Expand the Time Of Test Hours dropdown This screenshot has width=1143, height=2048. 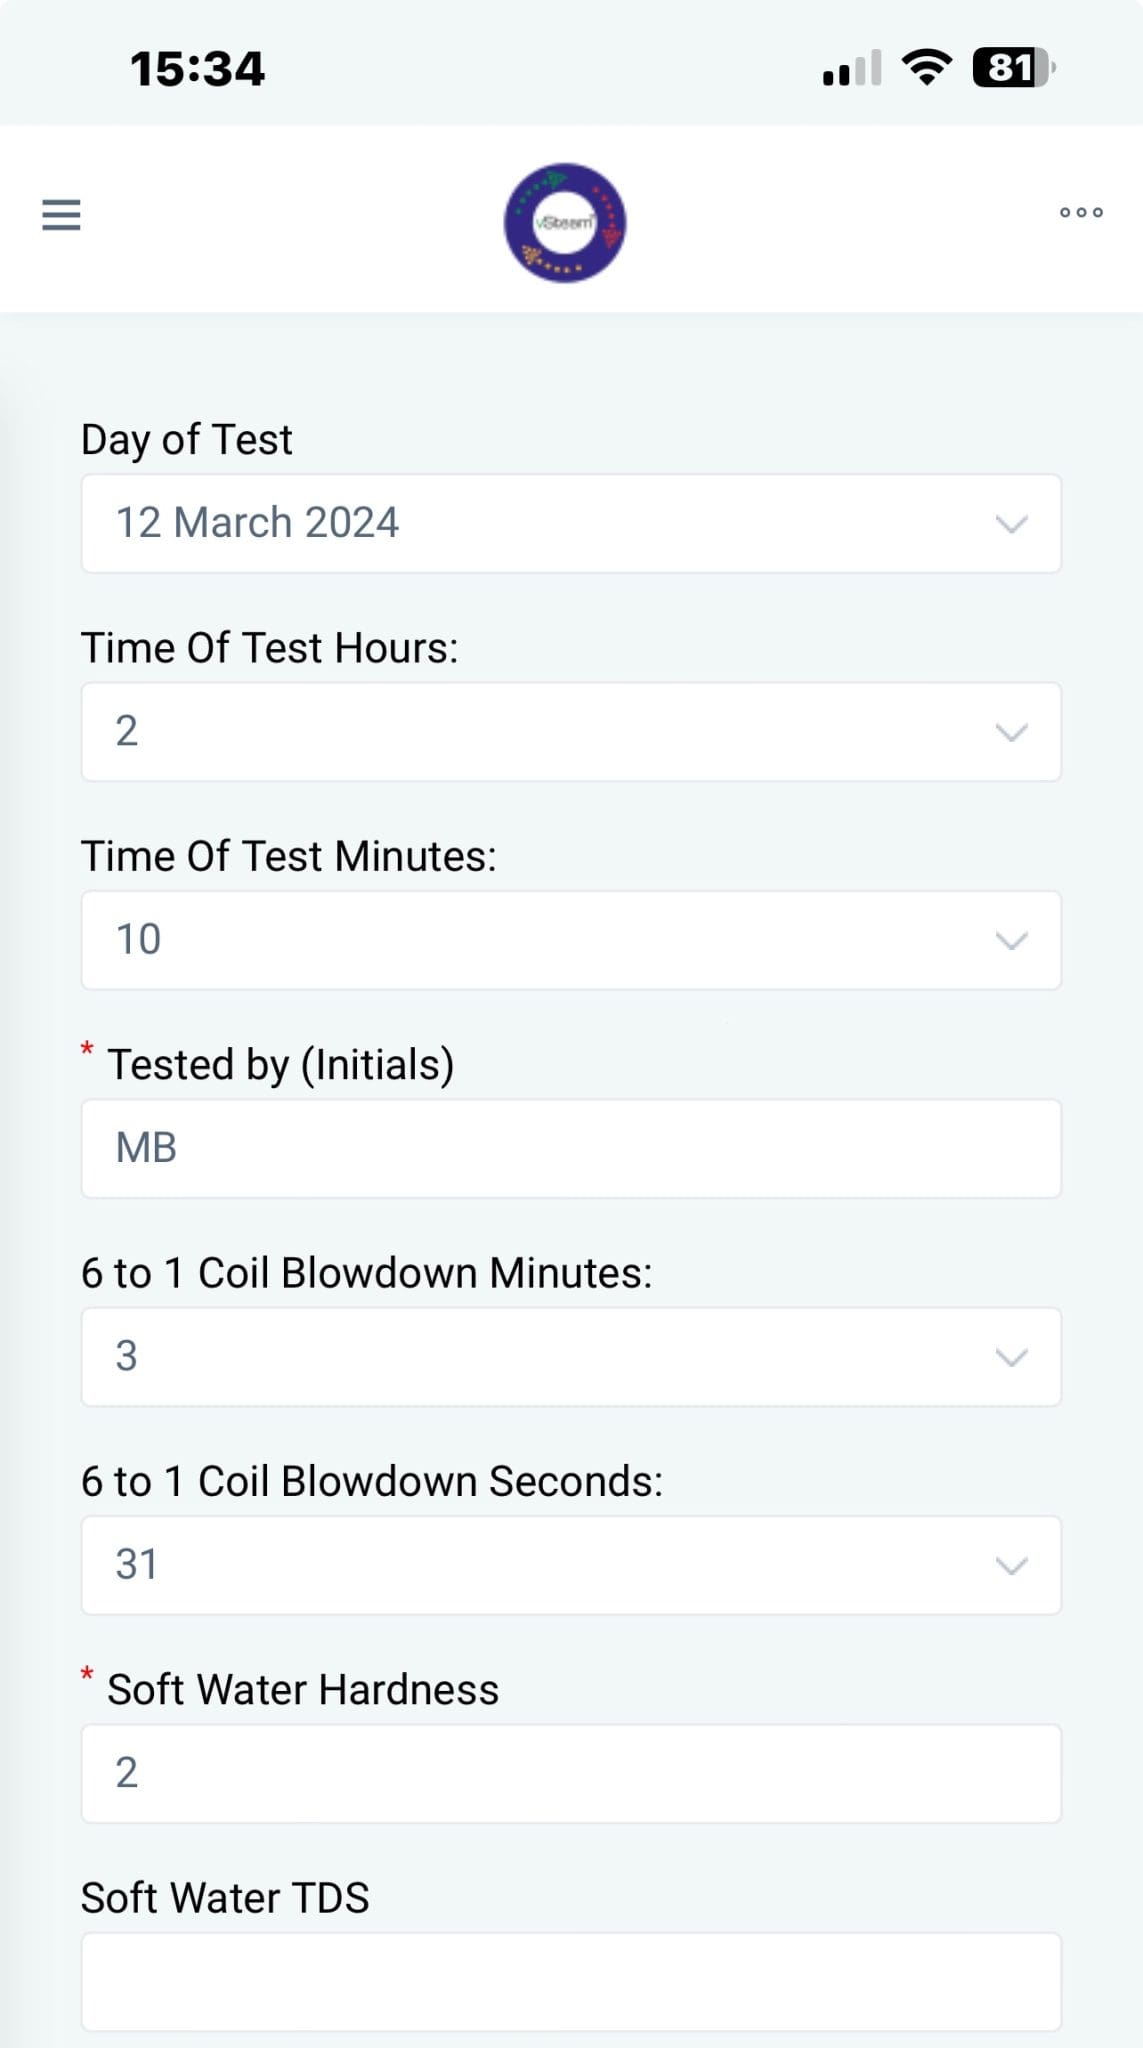[x=570, y=732]
